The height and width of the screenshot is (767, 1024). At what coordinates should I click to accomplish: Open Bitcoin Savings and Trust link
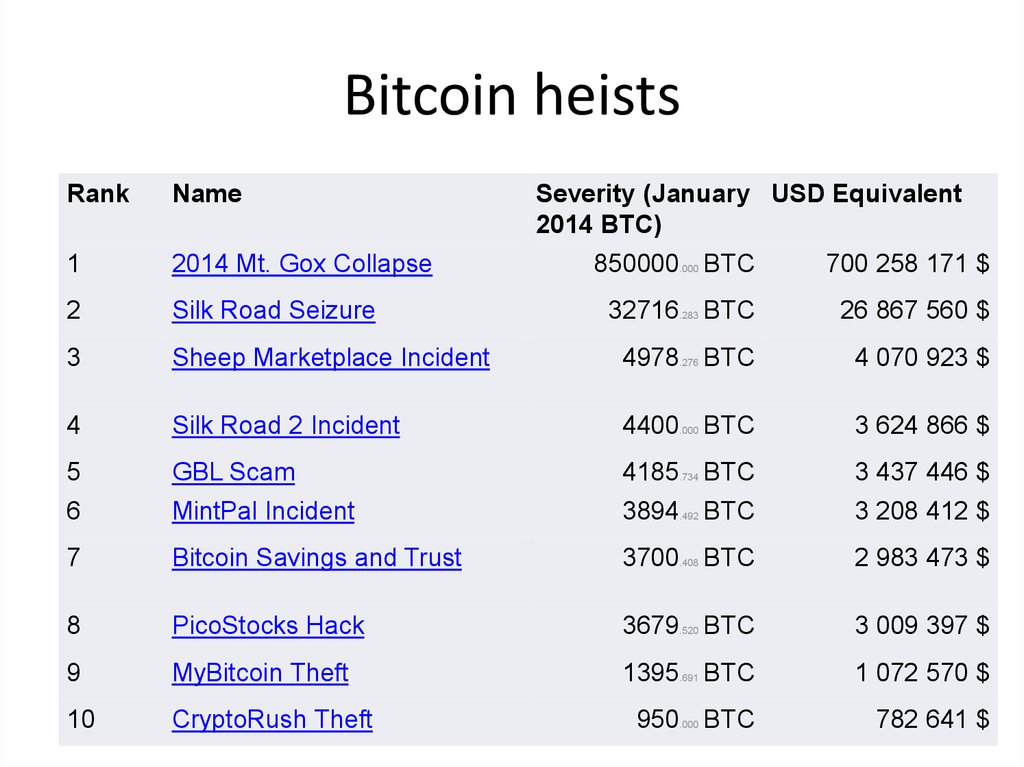click(x=316, y=557)
